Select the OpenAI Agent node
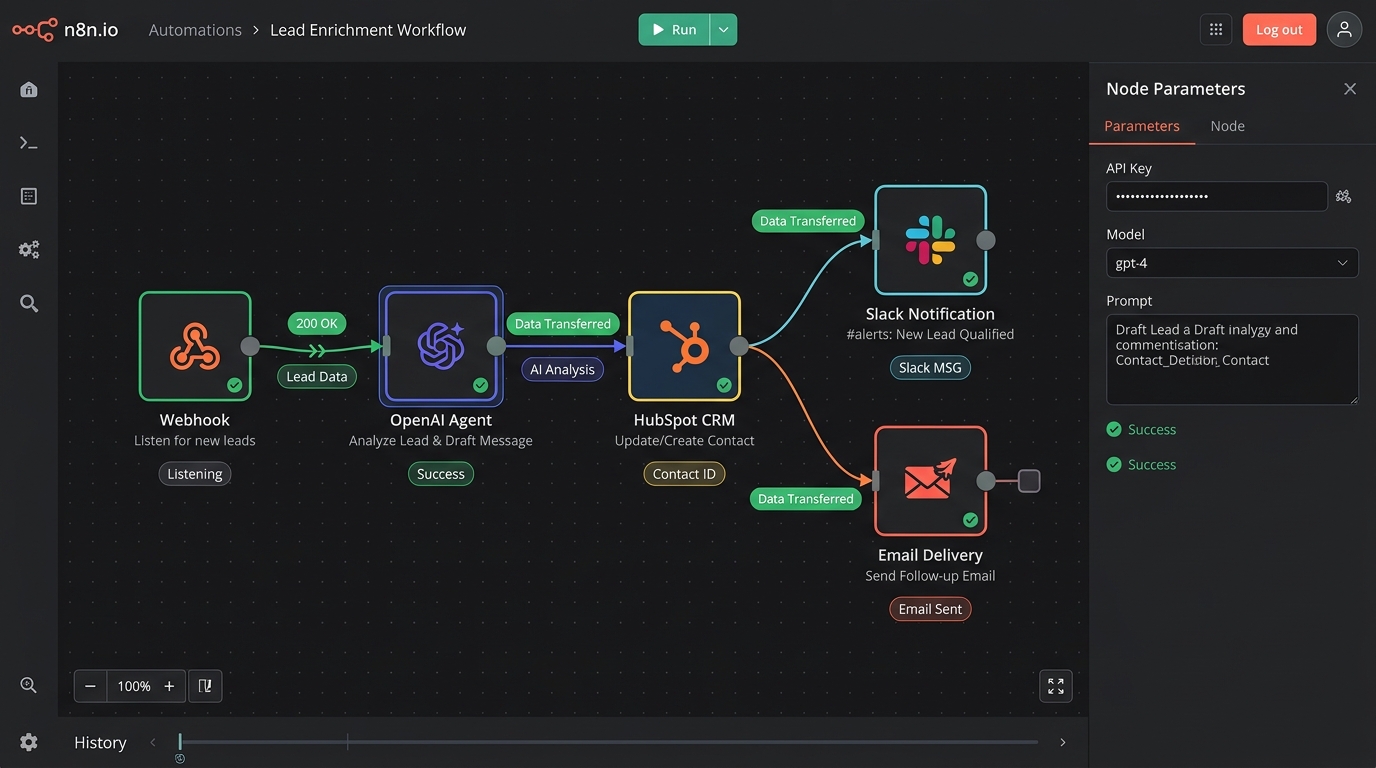Viewport: 1376px width, 768px height. point(441,346)
